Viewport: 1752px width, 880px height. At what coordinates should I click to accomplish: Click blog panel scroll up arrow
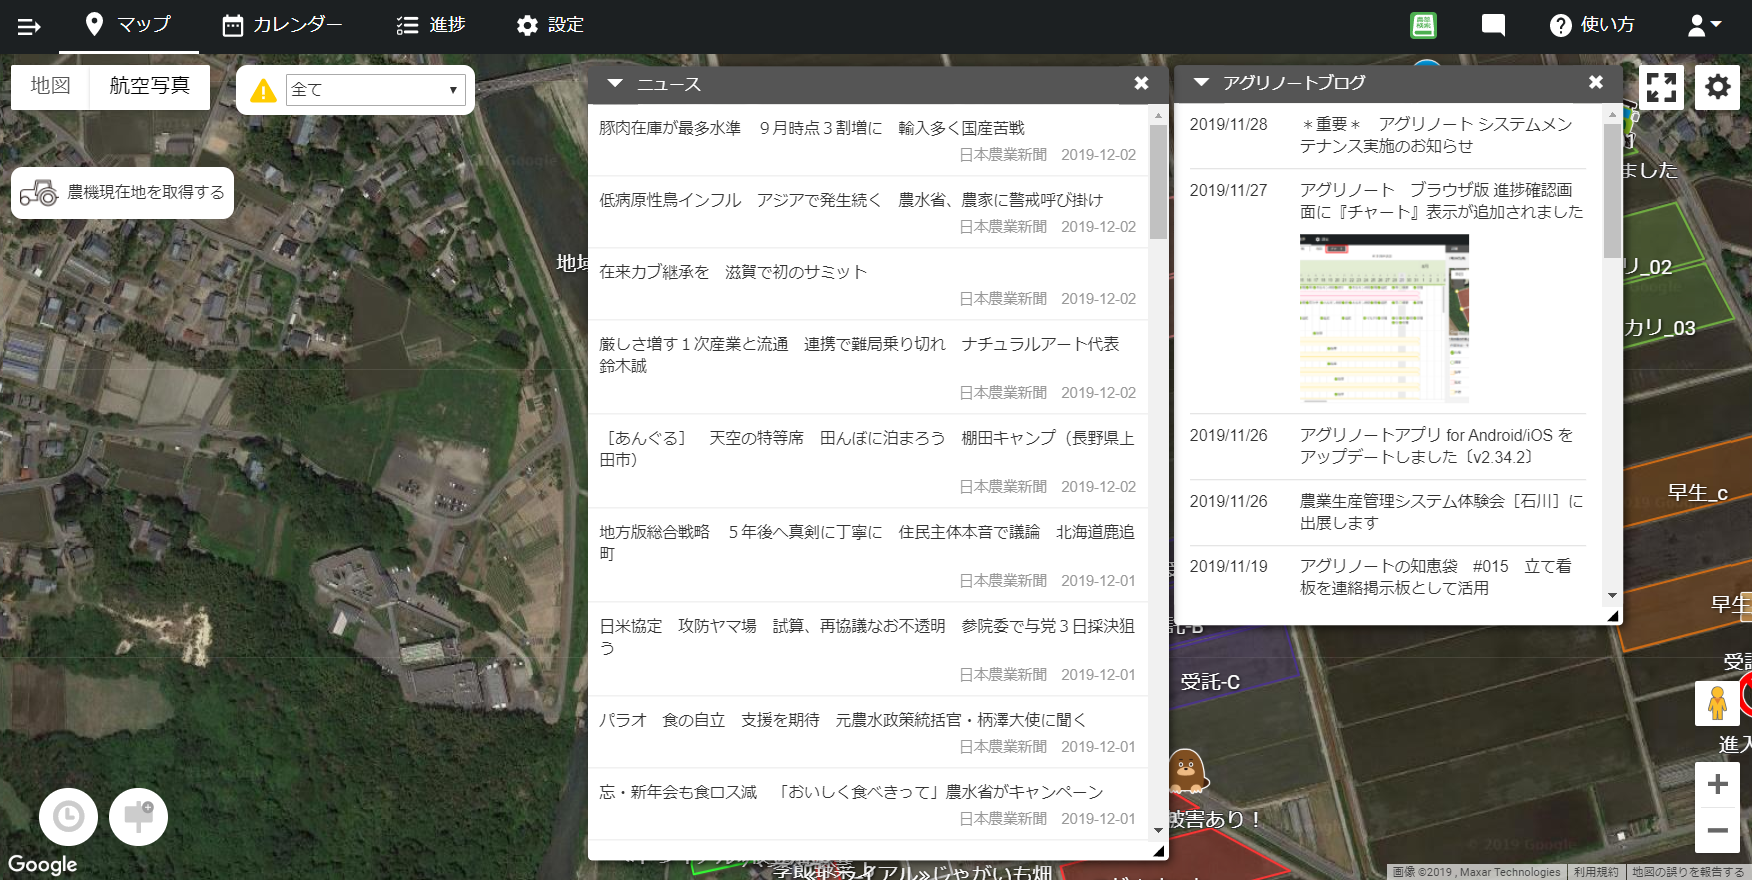(x=1612, y=114)
